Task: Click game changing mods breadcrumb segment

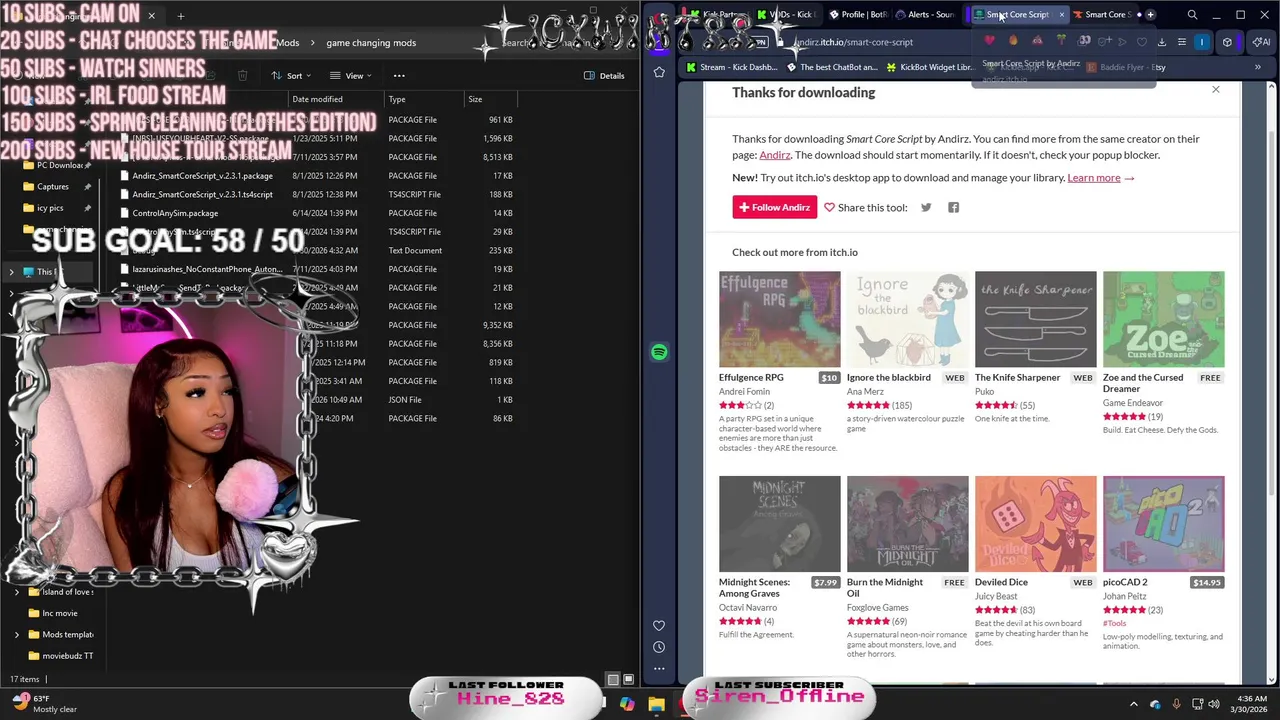Action: point(371,43)
